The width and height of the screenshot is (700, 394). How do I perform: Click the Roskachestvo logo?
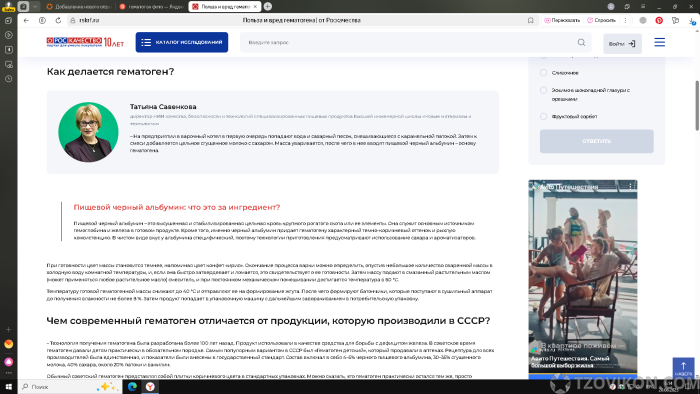(x=85, y=42)
